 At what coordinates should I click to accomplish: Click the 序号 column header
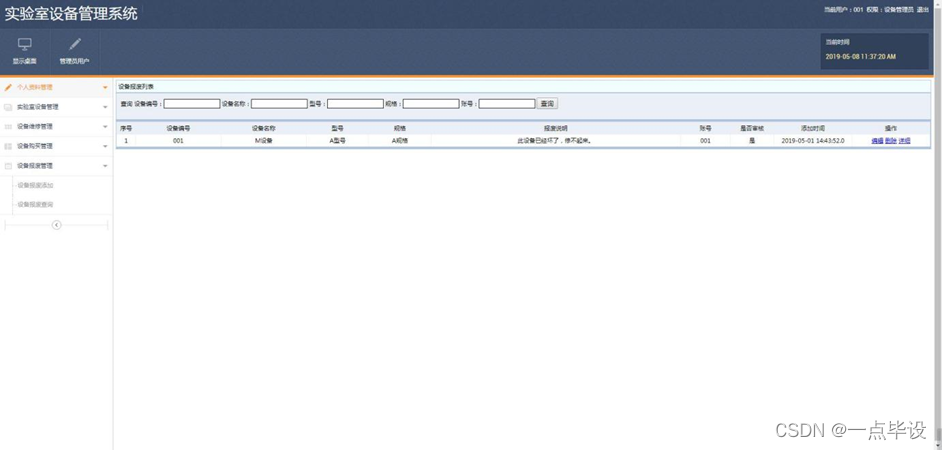tap(126, 129)
